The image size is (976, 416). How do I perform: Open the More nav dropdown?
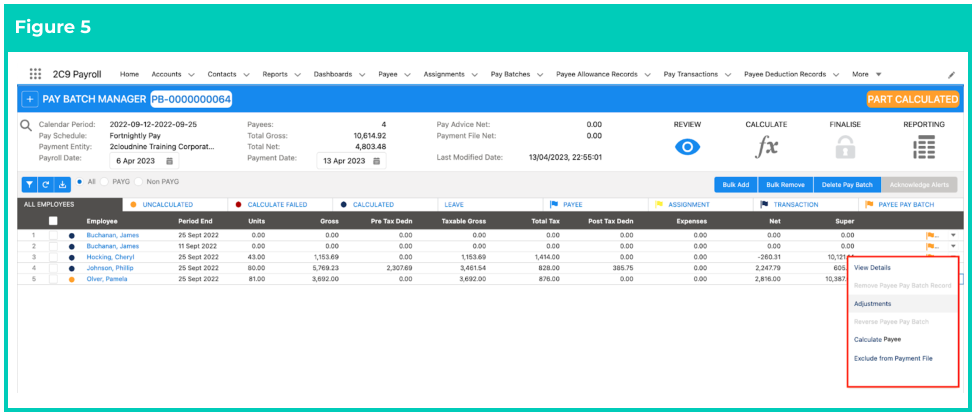click(x=866, y=74)
